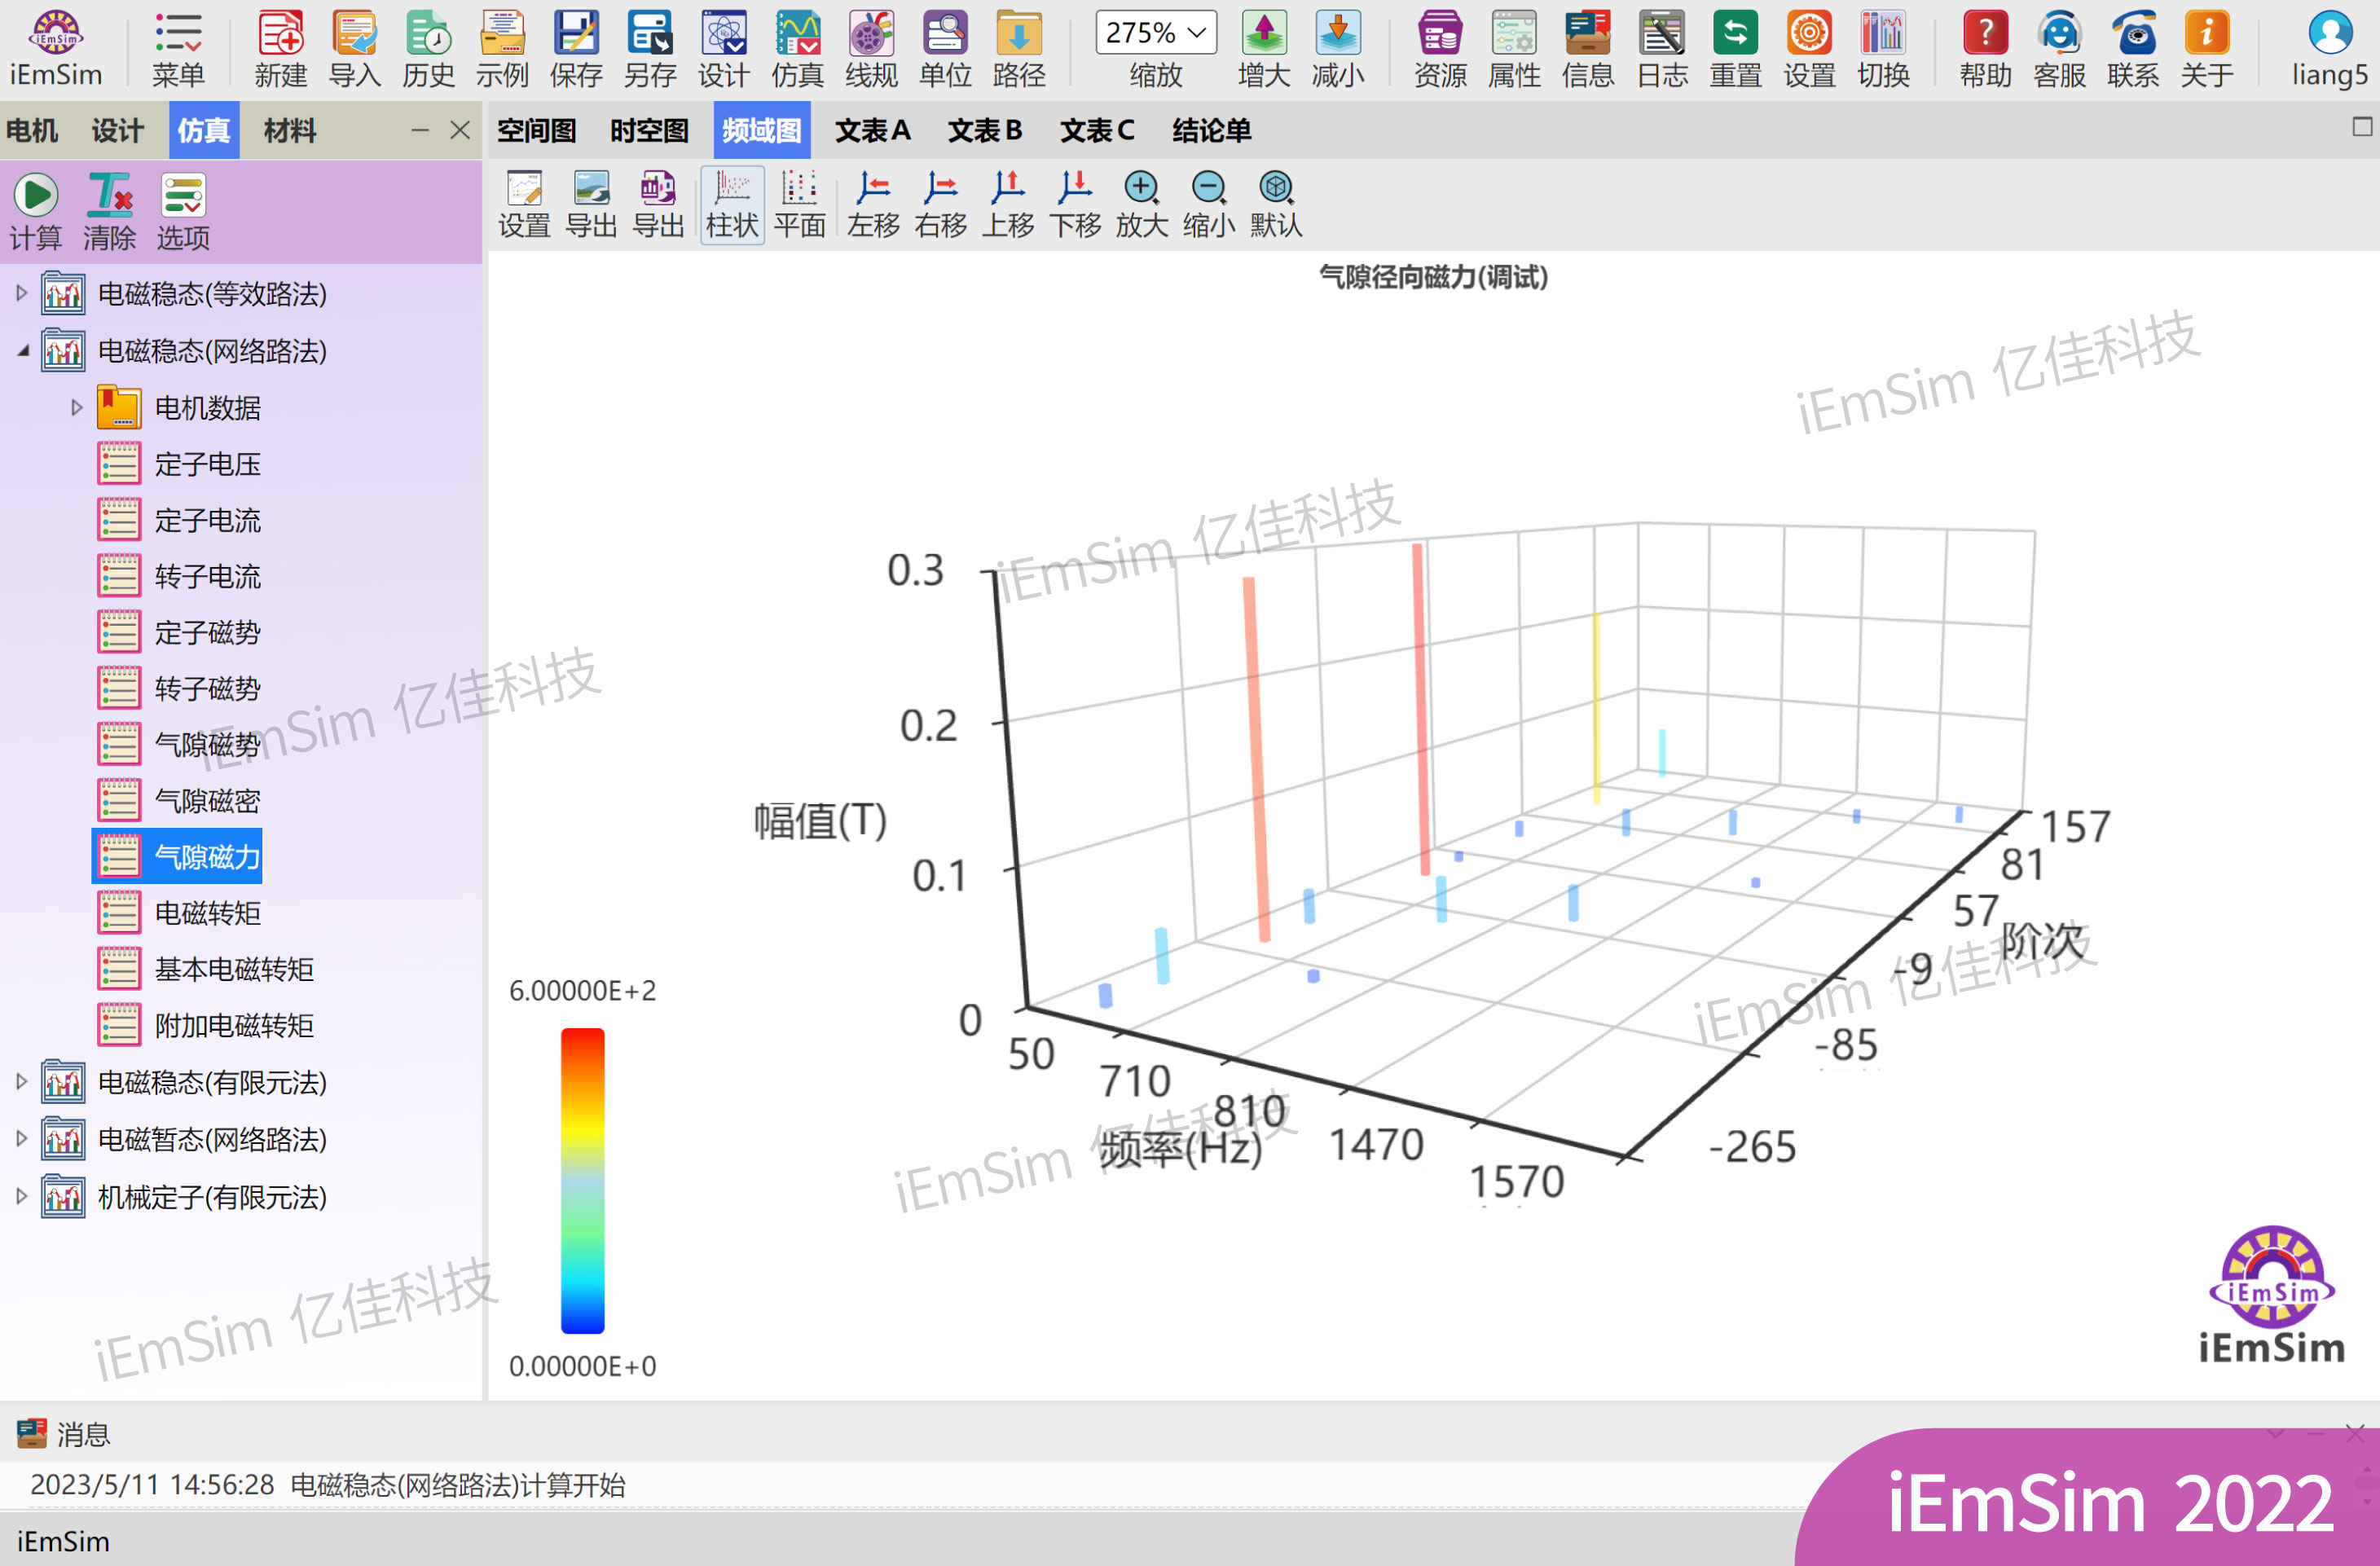
Task: Run the 计算 (Calculate) play button
Action: click(x=36, y=210)
